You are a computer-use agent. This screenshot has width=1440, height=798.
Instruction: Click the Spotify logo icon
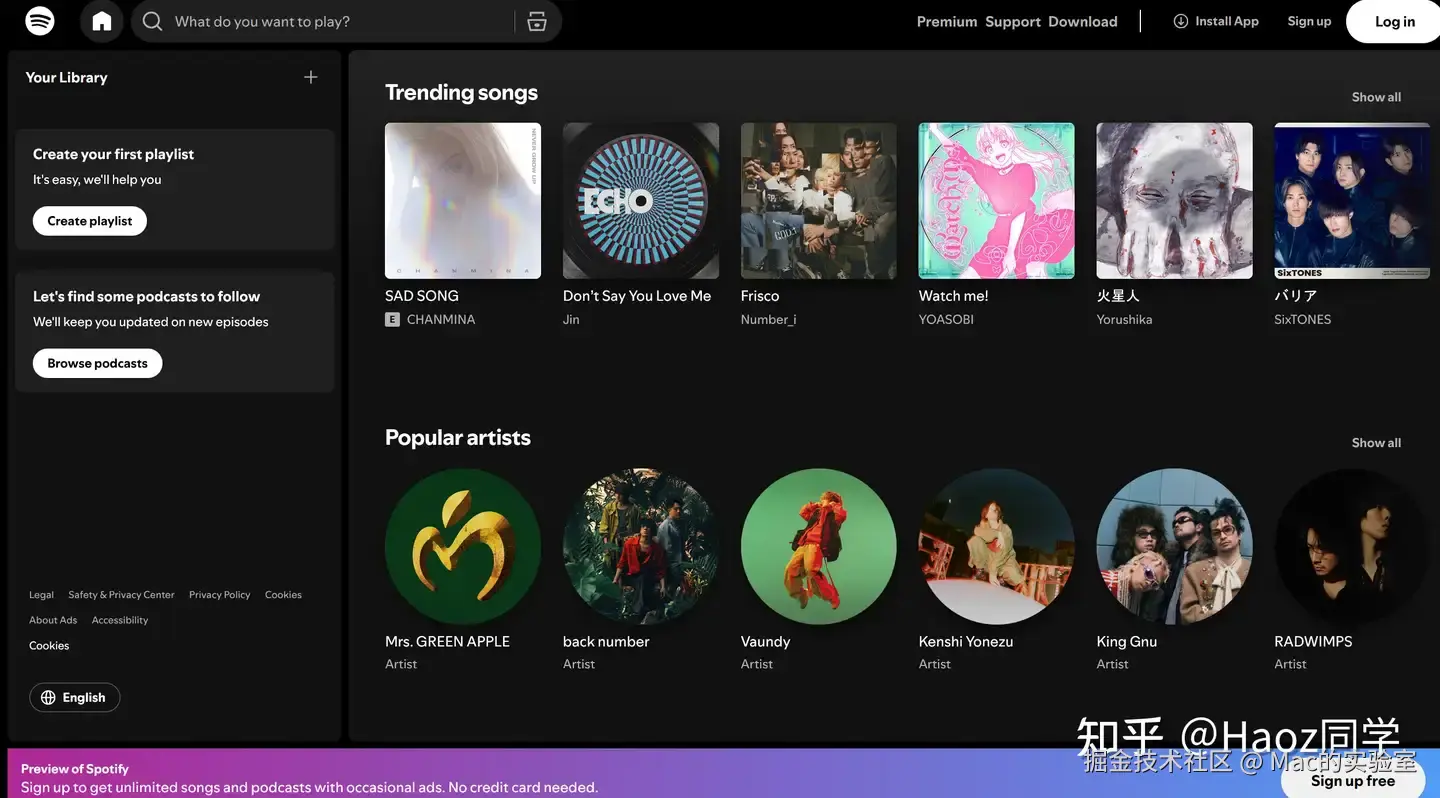(x=40, y=21)
